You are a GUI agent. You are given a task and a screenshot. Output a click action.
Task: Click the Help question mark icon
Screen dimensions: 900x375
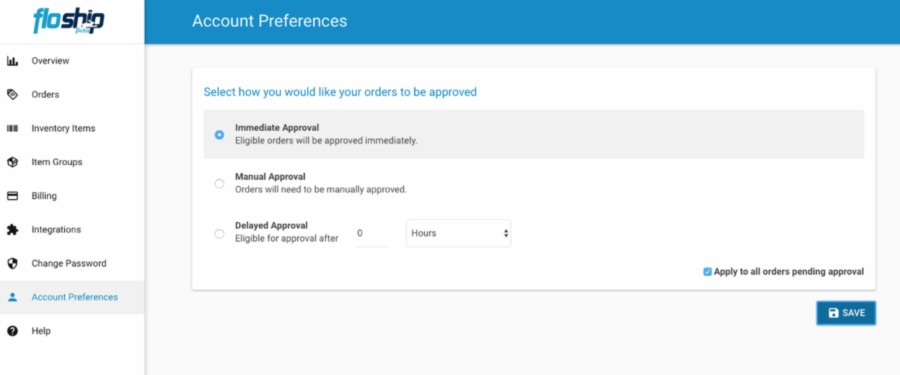[12, 331]
